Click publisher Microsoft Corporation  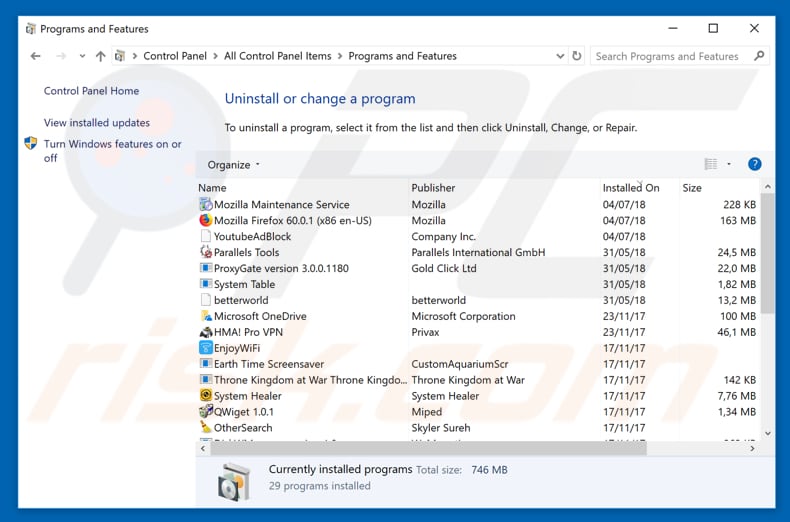[x=464, y=316]
